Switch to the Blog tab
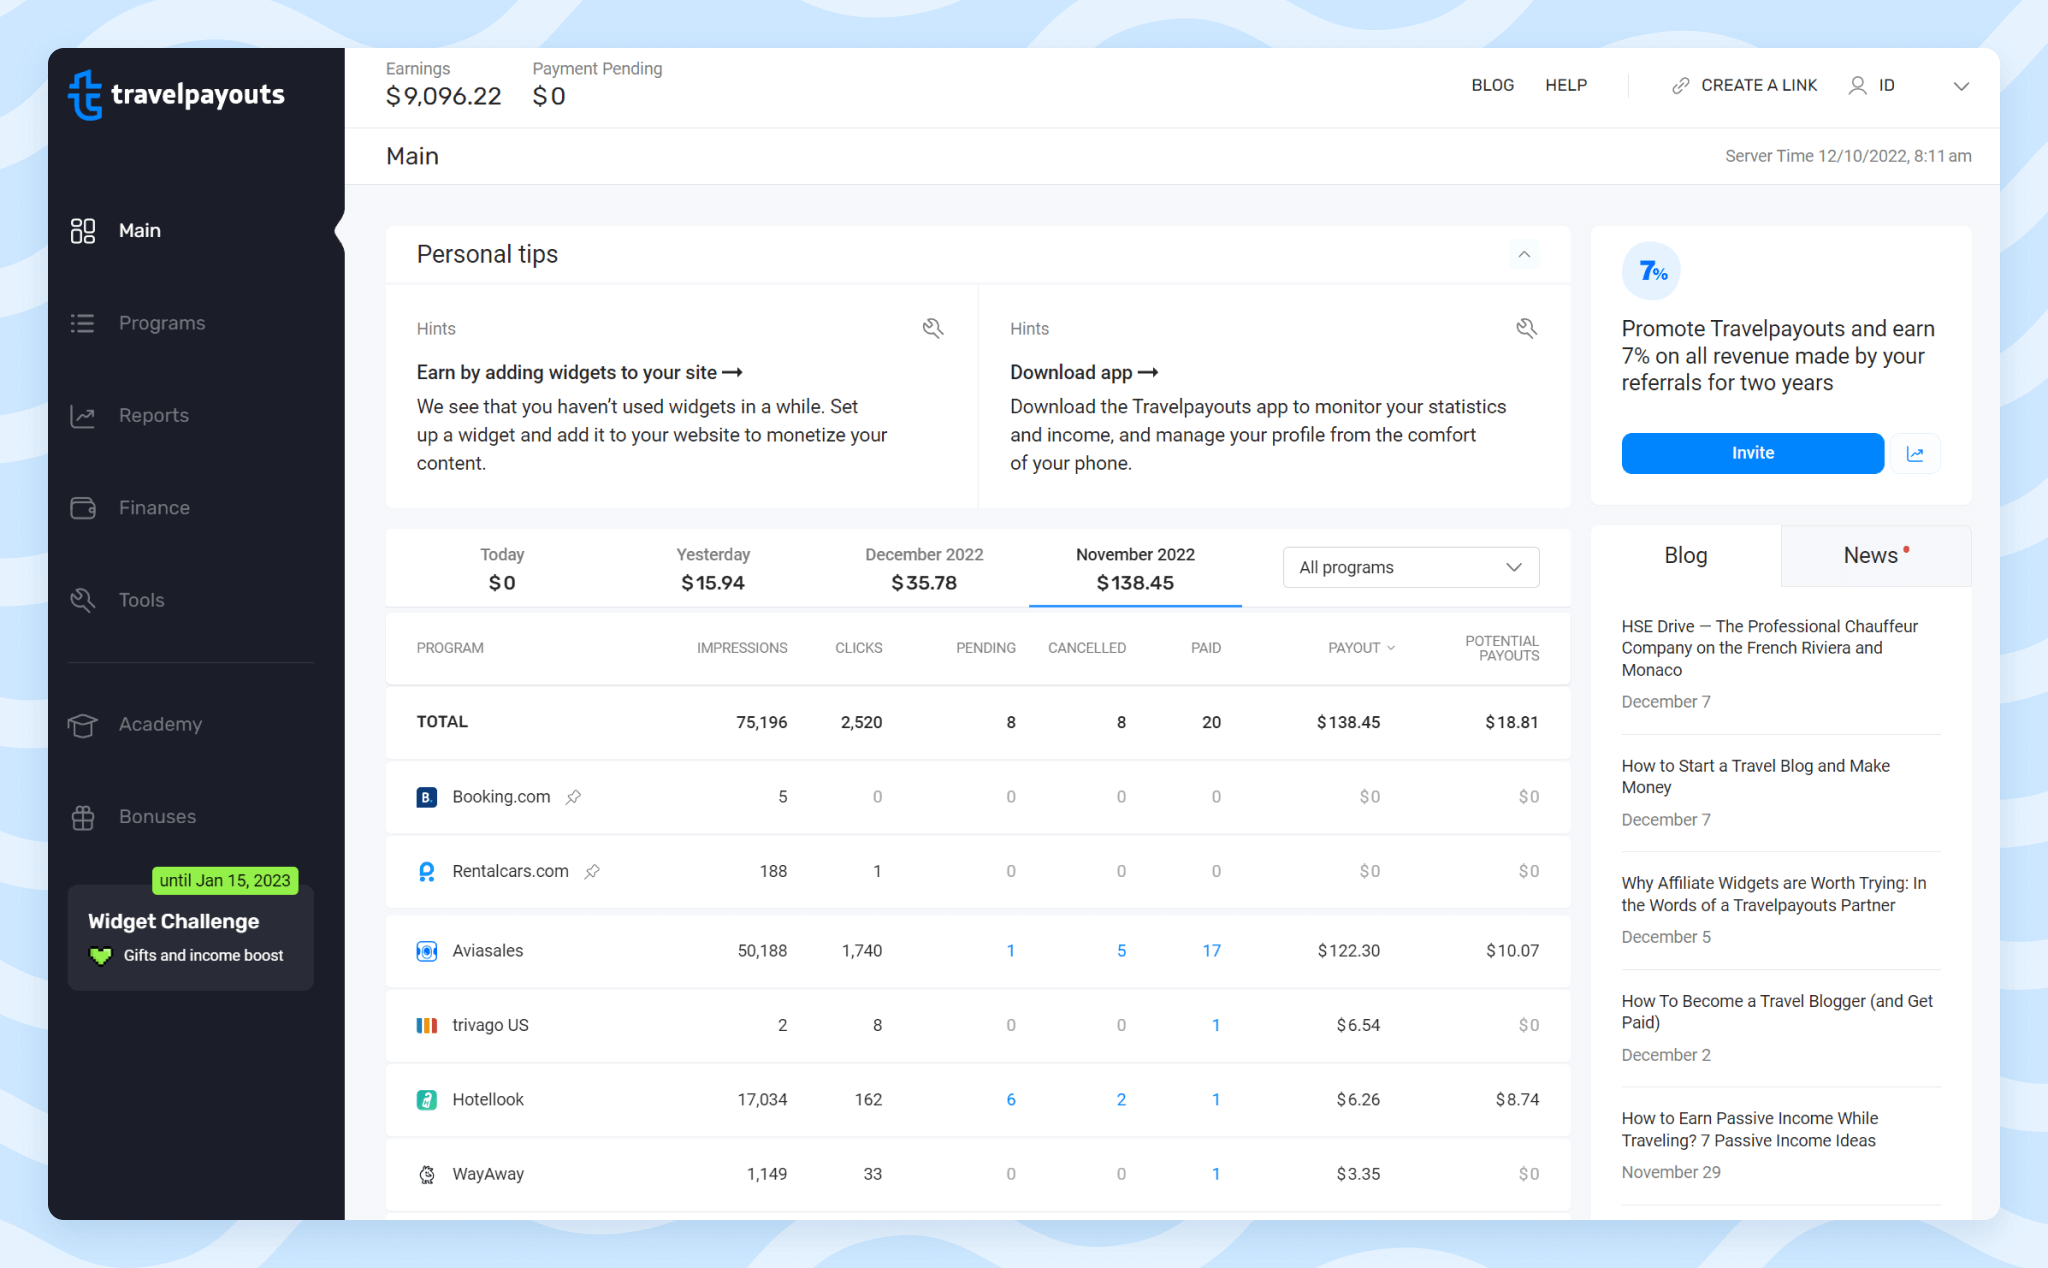 pos(1686,556)
